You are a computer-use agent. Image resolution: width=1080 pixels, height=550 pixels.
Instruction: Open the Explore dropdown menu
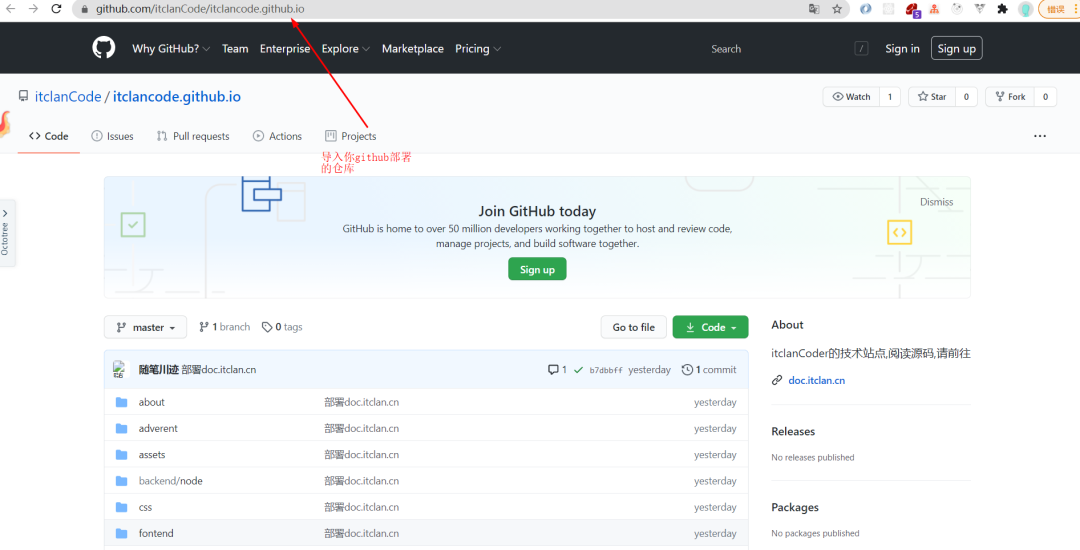point(346,49)
